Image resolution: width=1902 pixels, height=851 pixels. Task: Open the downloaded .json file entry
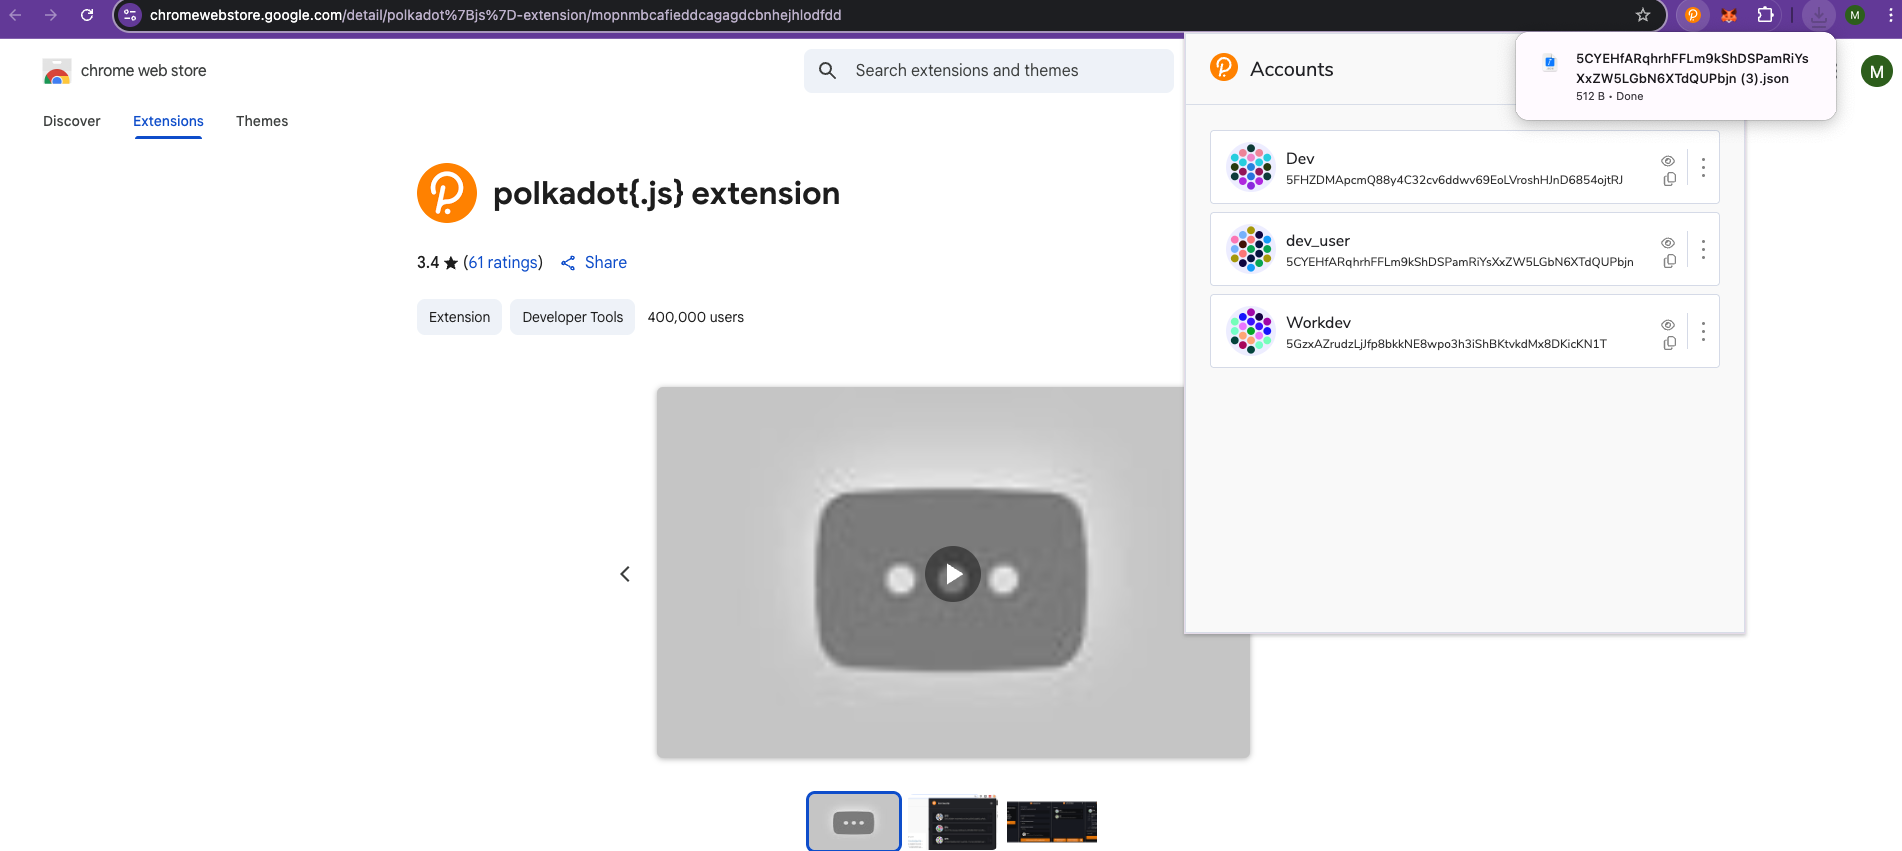pyautogui.click(x=1676, y=77)
